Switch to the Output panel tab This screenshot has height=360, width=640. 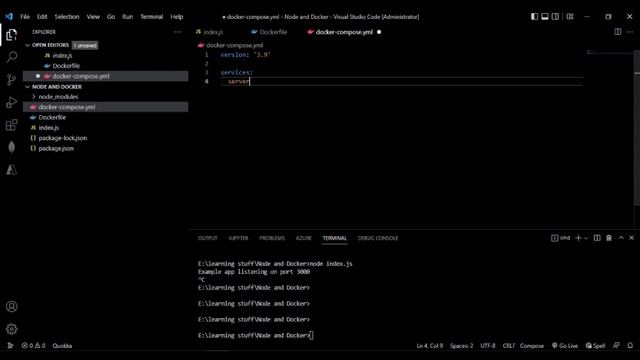207,238
